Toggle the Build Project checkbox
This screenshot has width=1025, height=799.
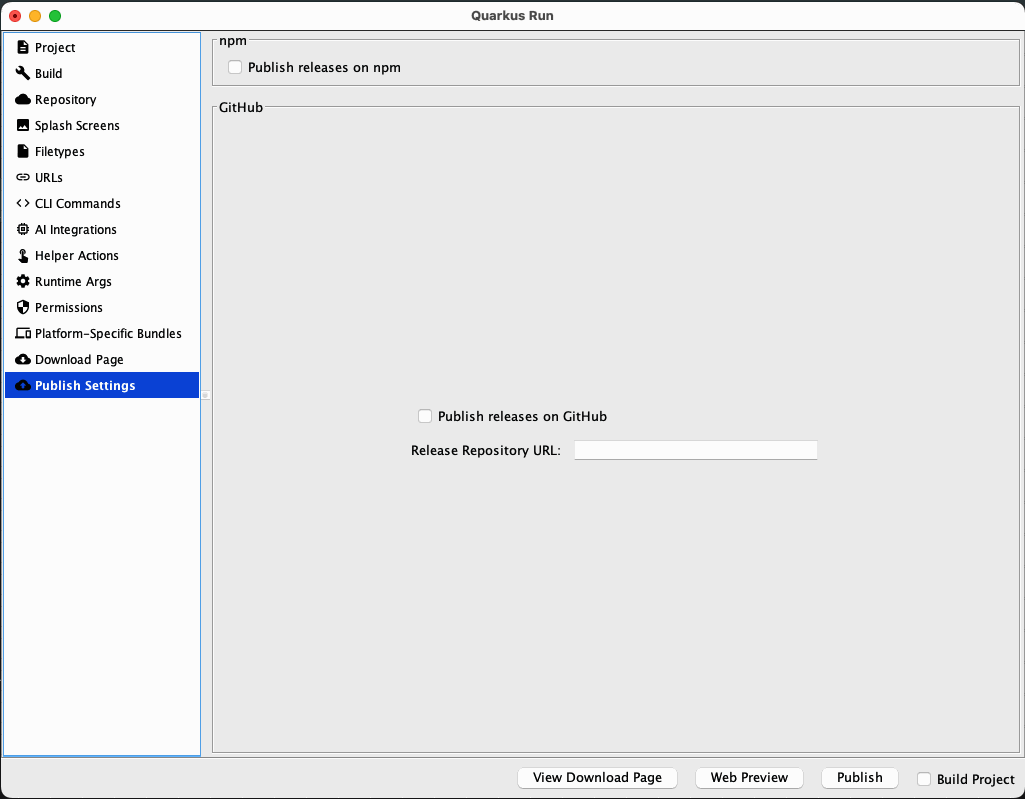tap(924, 779)
